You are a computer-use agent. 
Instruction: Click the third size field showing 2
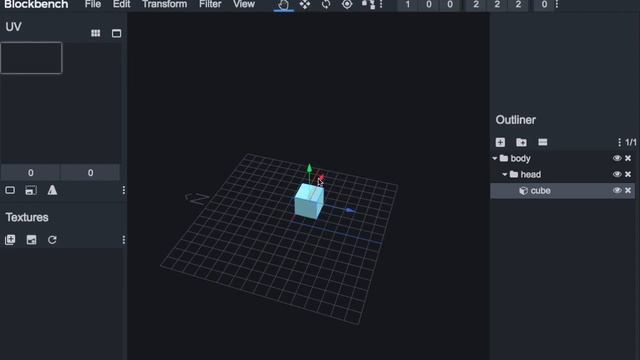point(518,5)
